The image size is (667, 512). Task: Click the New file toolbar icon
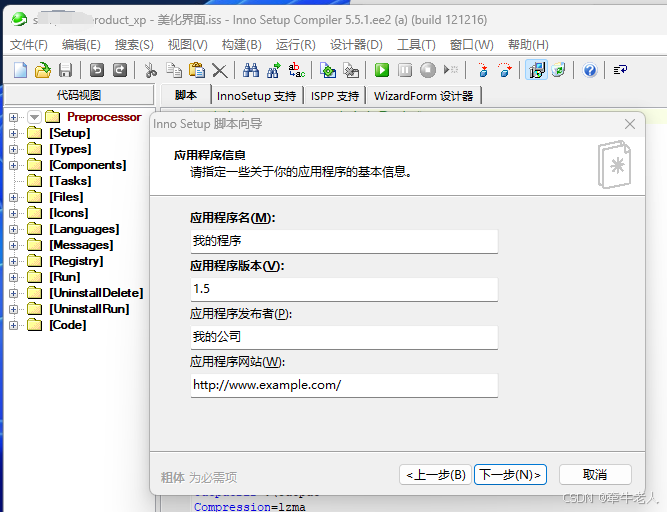(x=20, y=70)
